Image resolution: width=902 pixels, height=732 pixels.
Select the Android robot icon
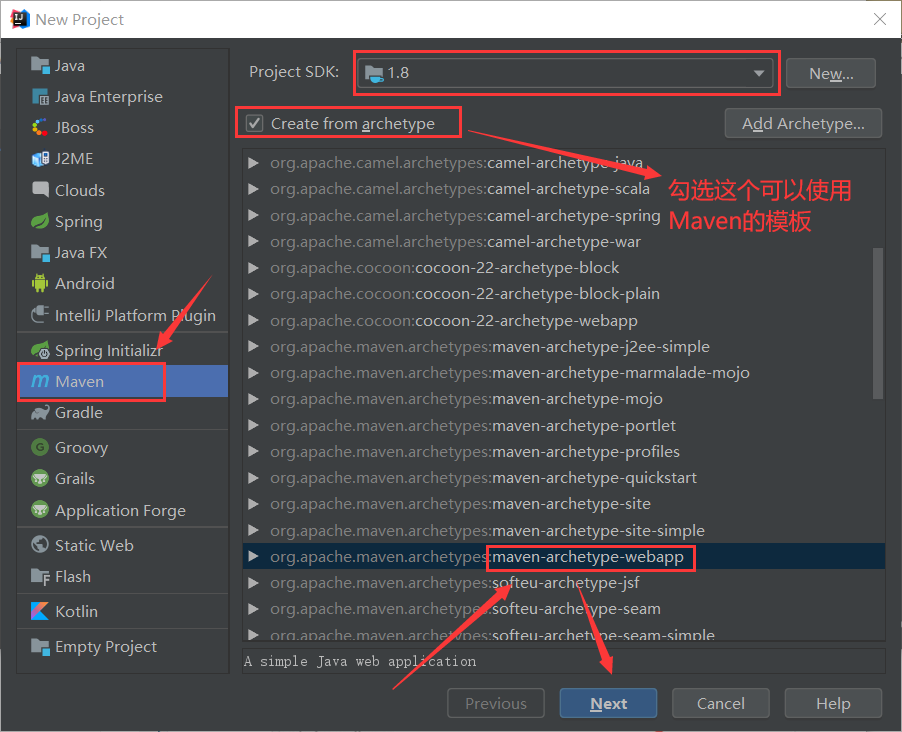[40, 284]
